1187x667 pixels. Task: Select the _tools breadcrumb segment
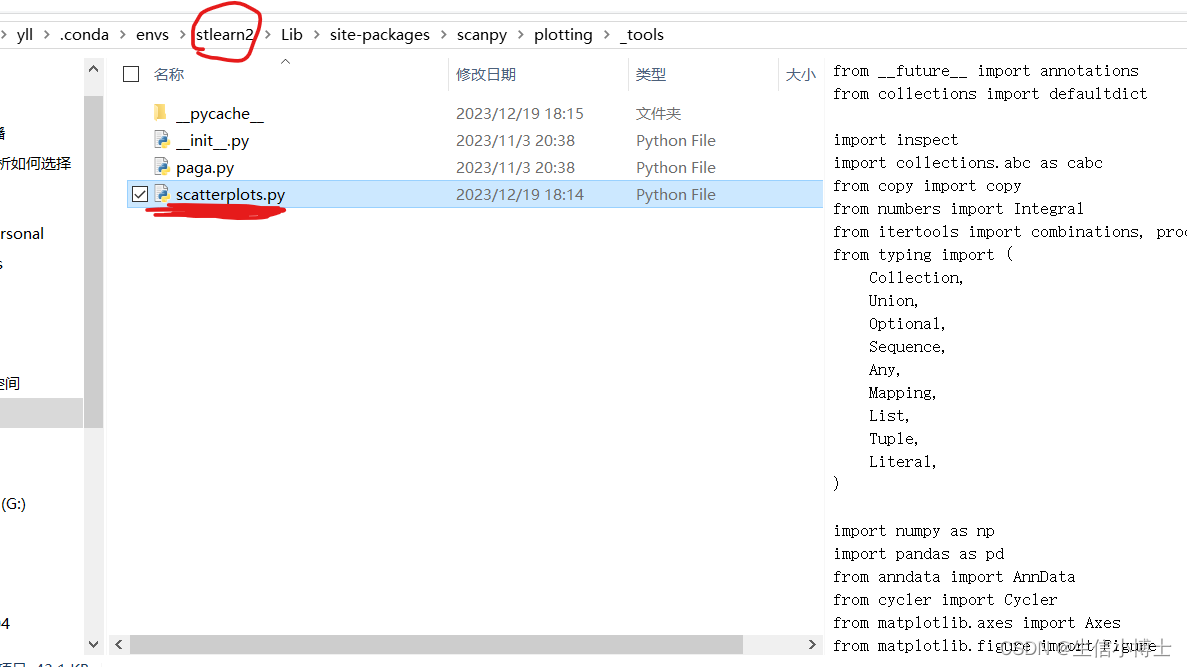pos(642,34)
